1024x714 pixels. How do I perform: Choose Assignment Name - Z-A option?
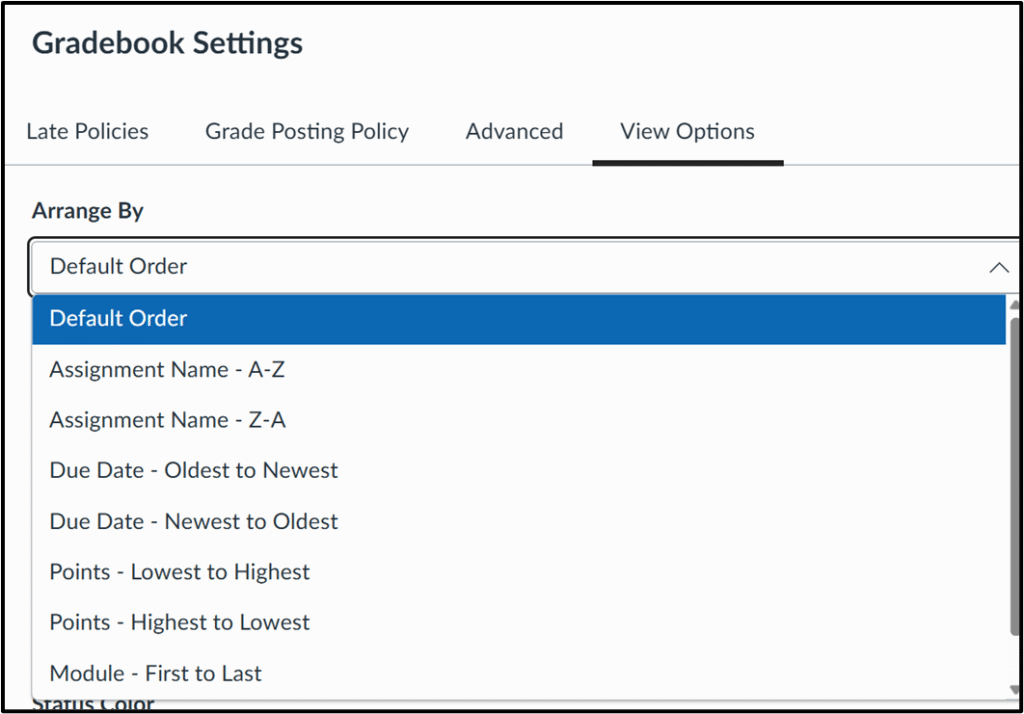pyautogui.click(x=167, y=421)
